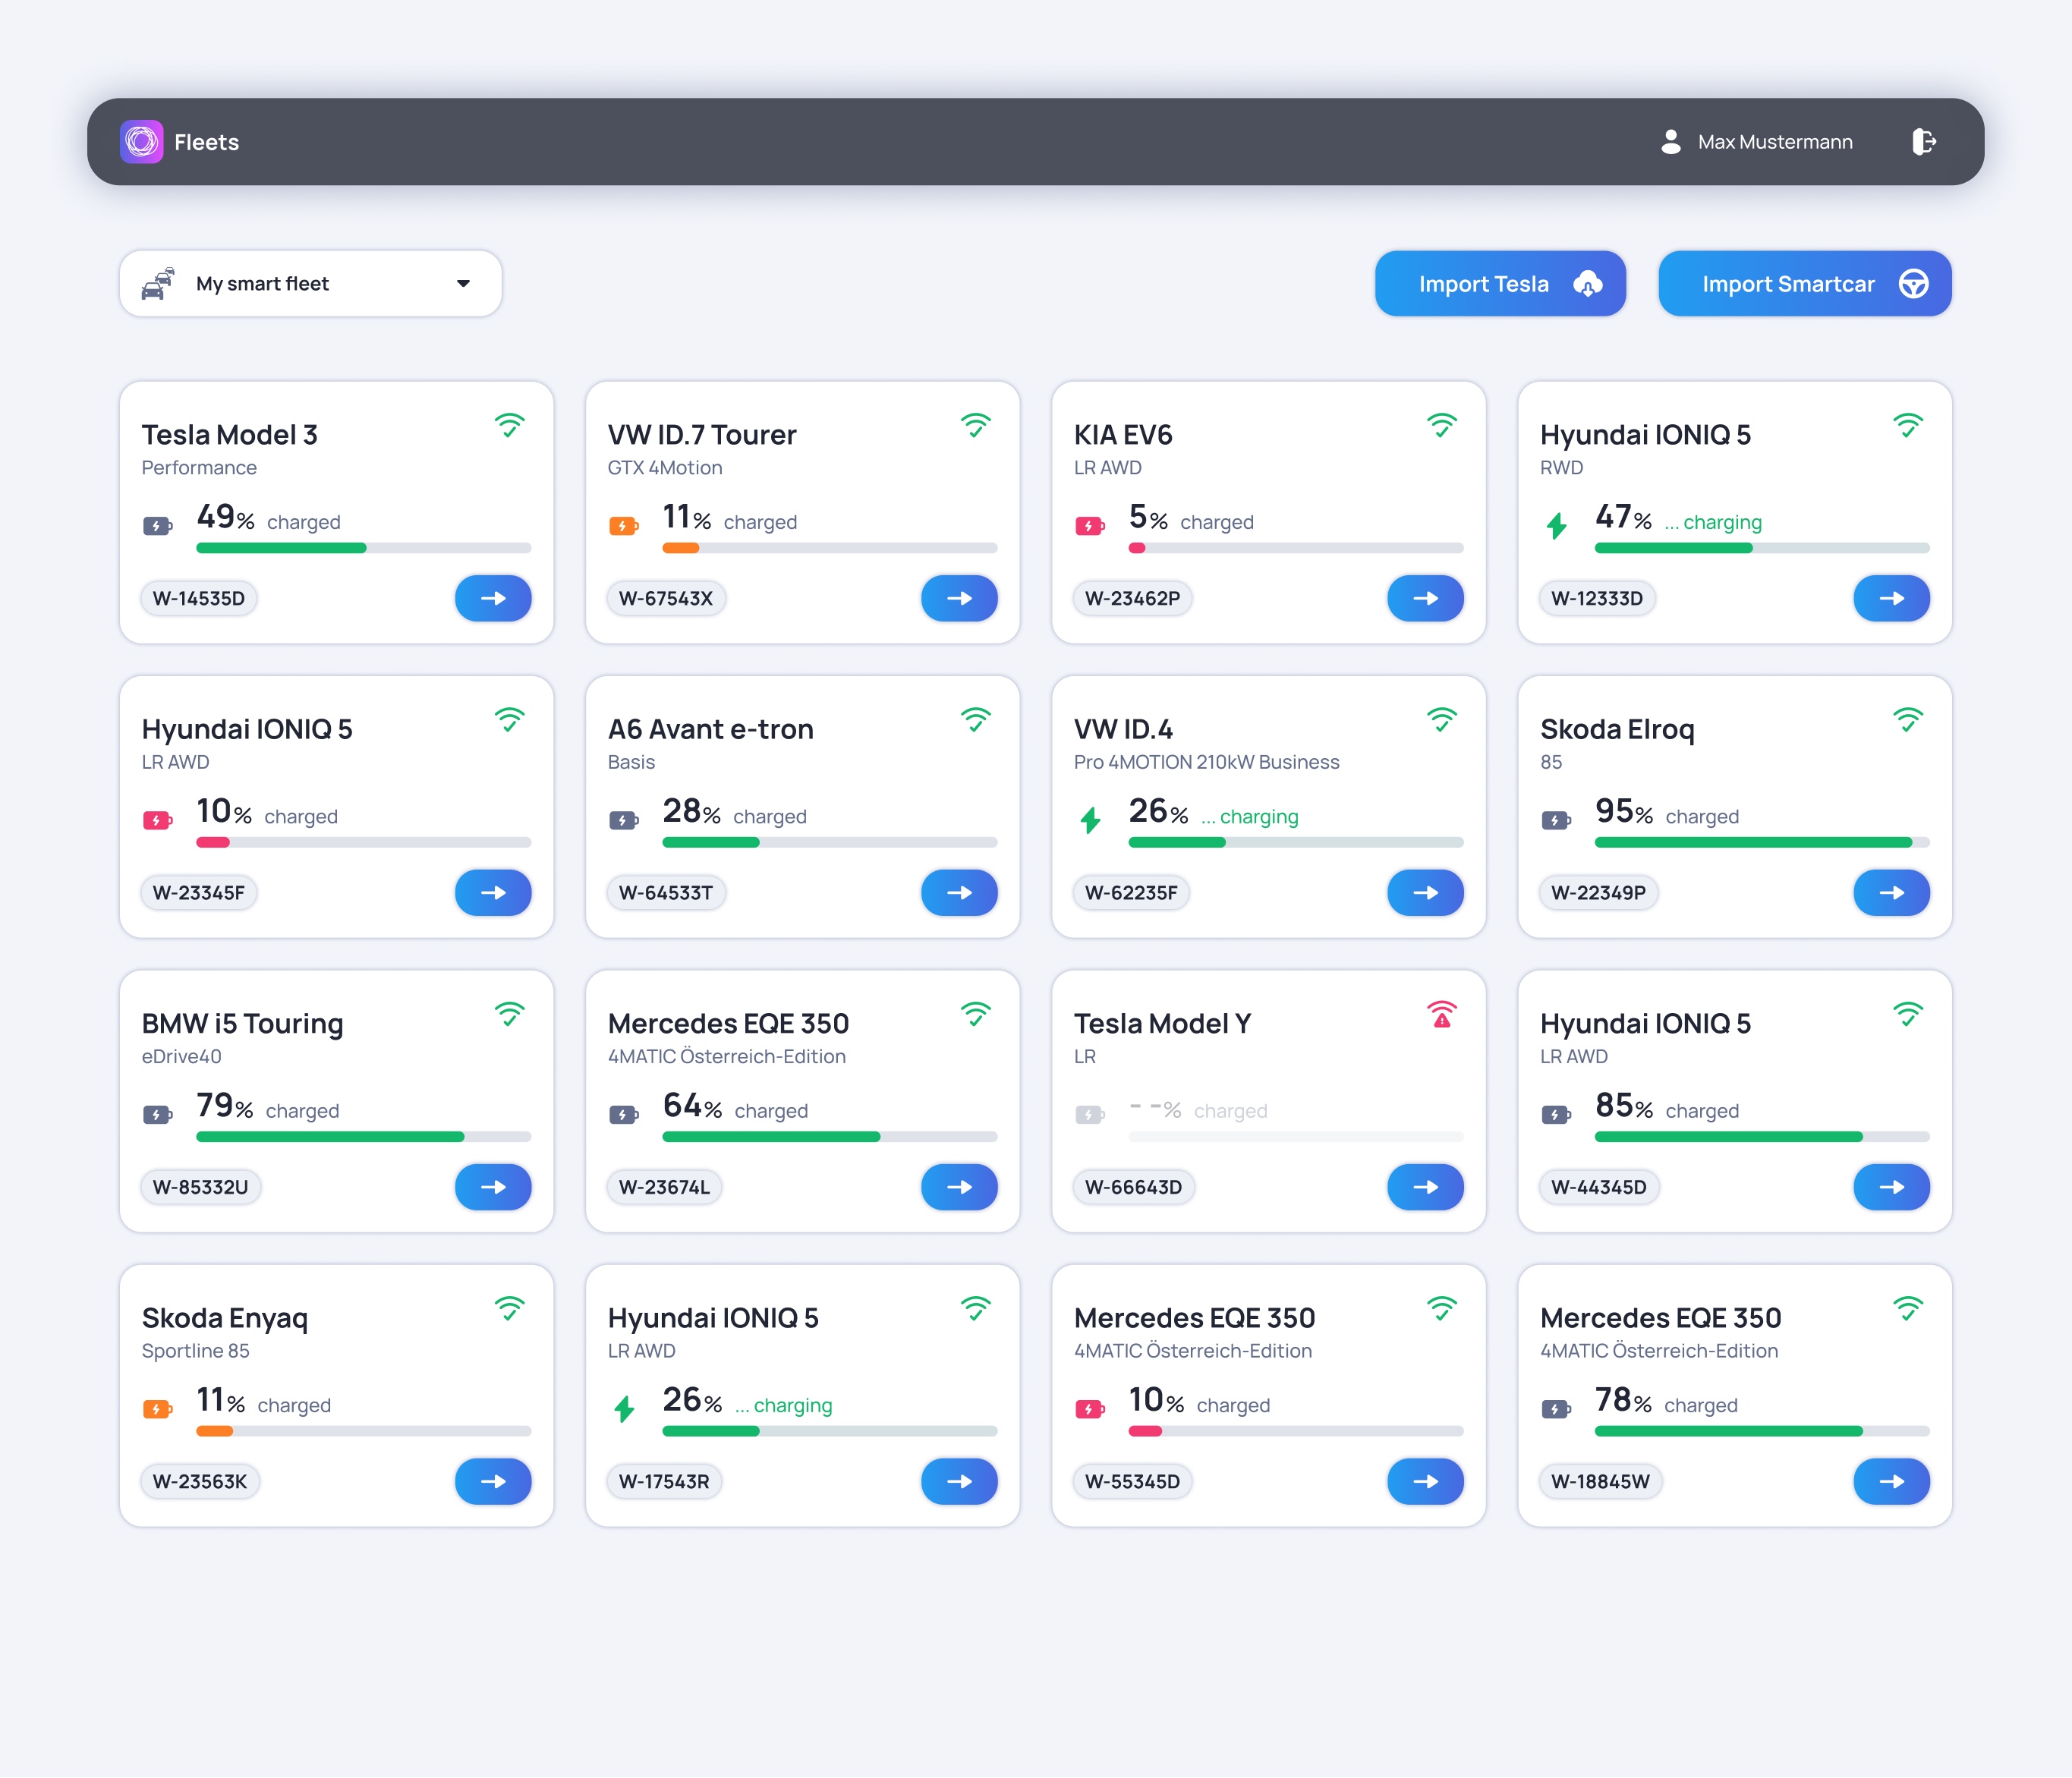Expand fleet selector via caret arrow
The image size is (2072, 1778).
pyautogui.click(x=463, y=284)
